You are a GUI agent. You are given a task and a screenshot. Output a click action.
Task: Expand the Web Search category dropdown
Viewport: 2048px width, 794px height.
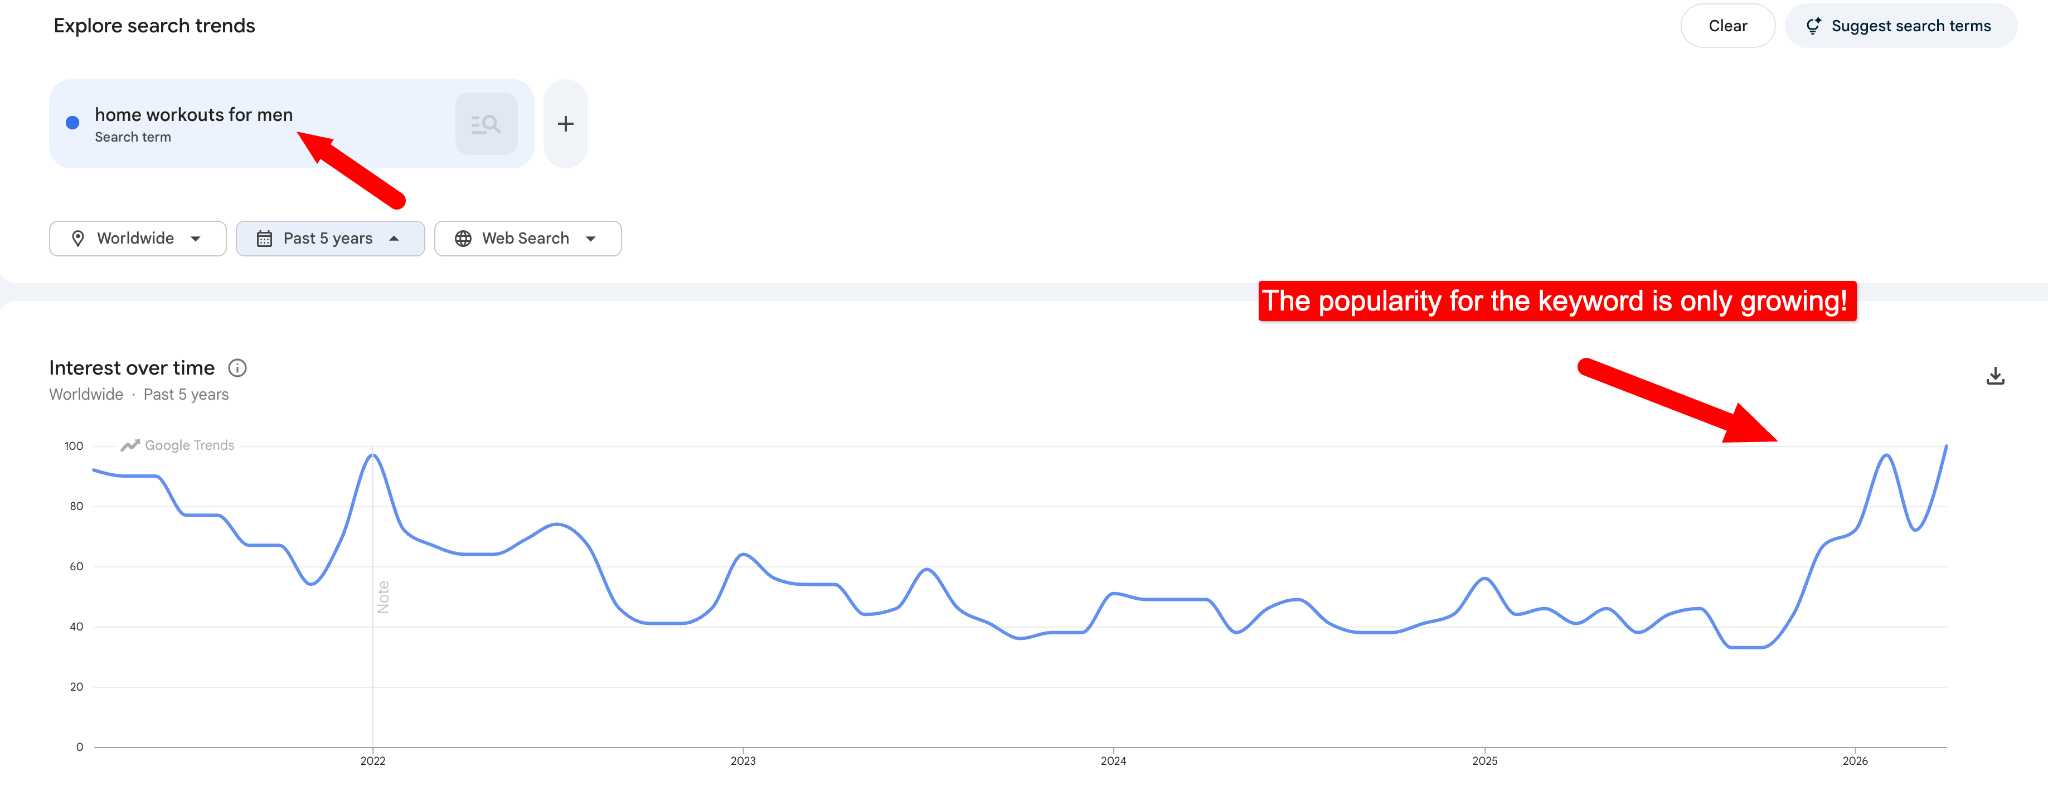(527, 238)
